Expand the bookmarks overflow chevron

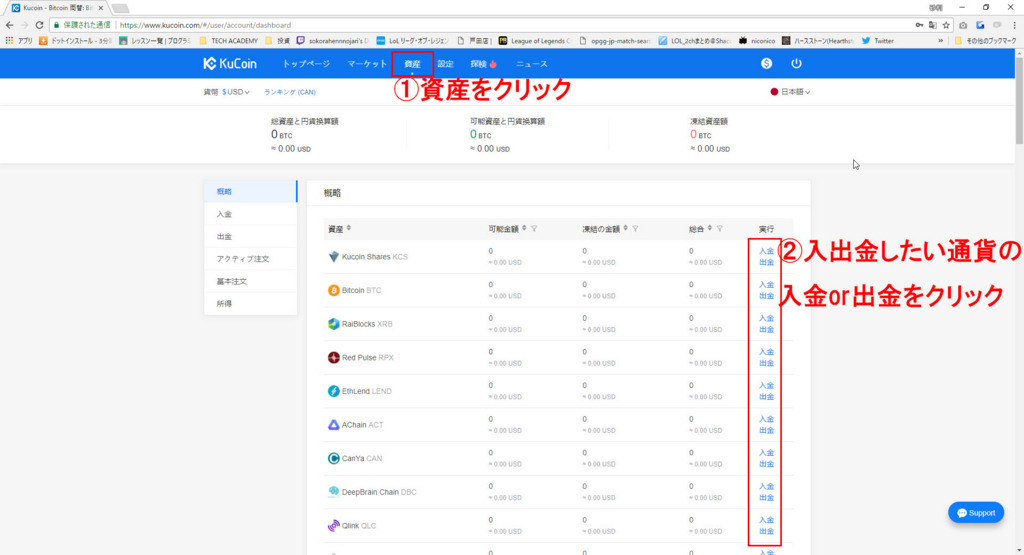tap(940, 40)
